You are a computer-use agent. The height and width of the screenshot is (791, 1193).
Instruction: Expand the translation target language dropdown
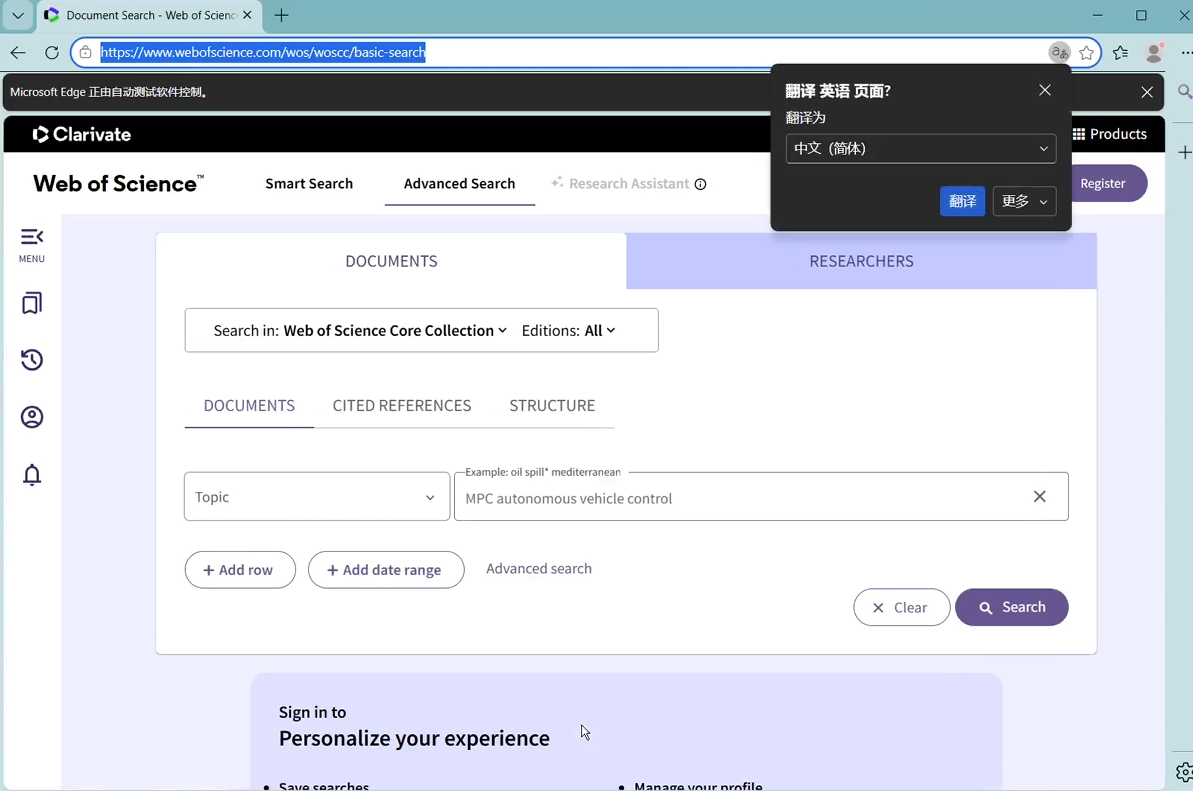[921, 148]
